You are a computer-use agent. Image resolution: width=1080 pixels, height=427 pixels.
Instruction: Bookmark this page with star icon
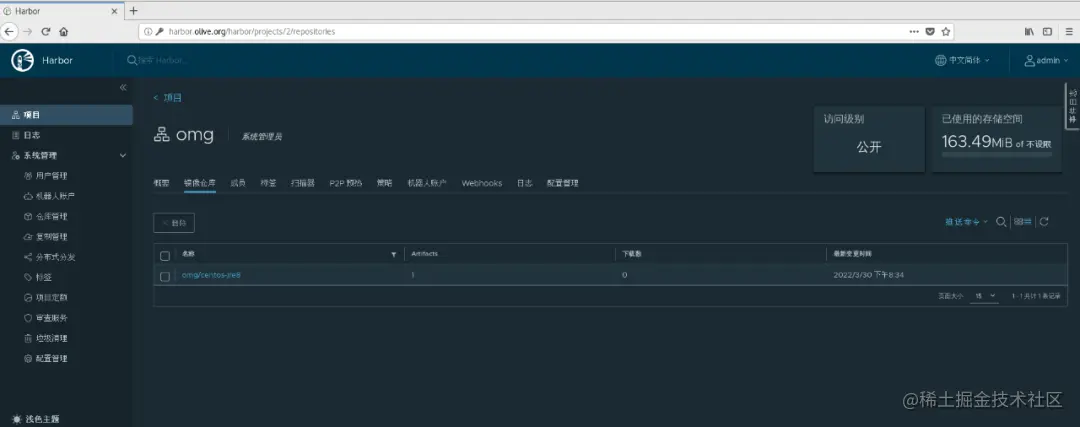946,32
